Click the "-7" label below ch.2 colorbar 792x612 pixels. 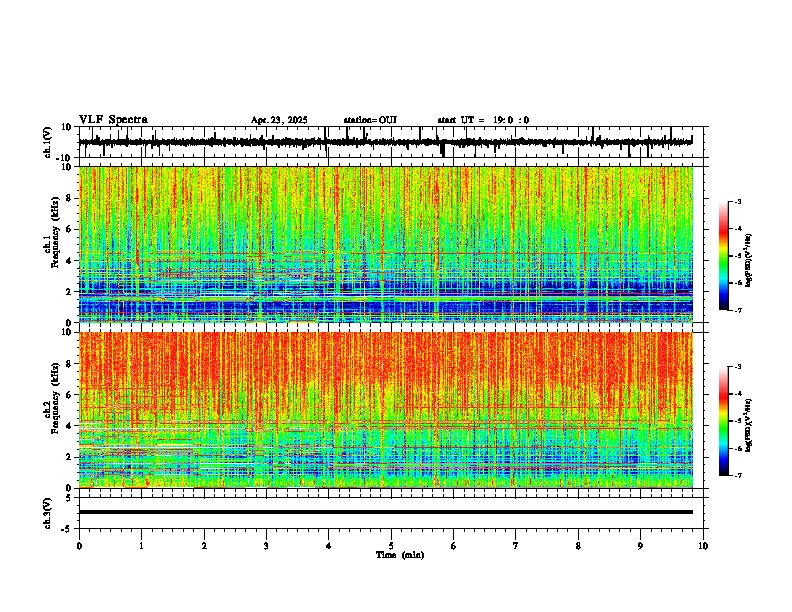pyautogui.click(x=737, y=475)
